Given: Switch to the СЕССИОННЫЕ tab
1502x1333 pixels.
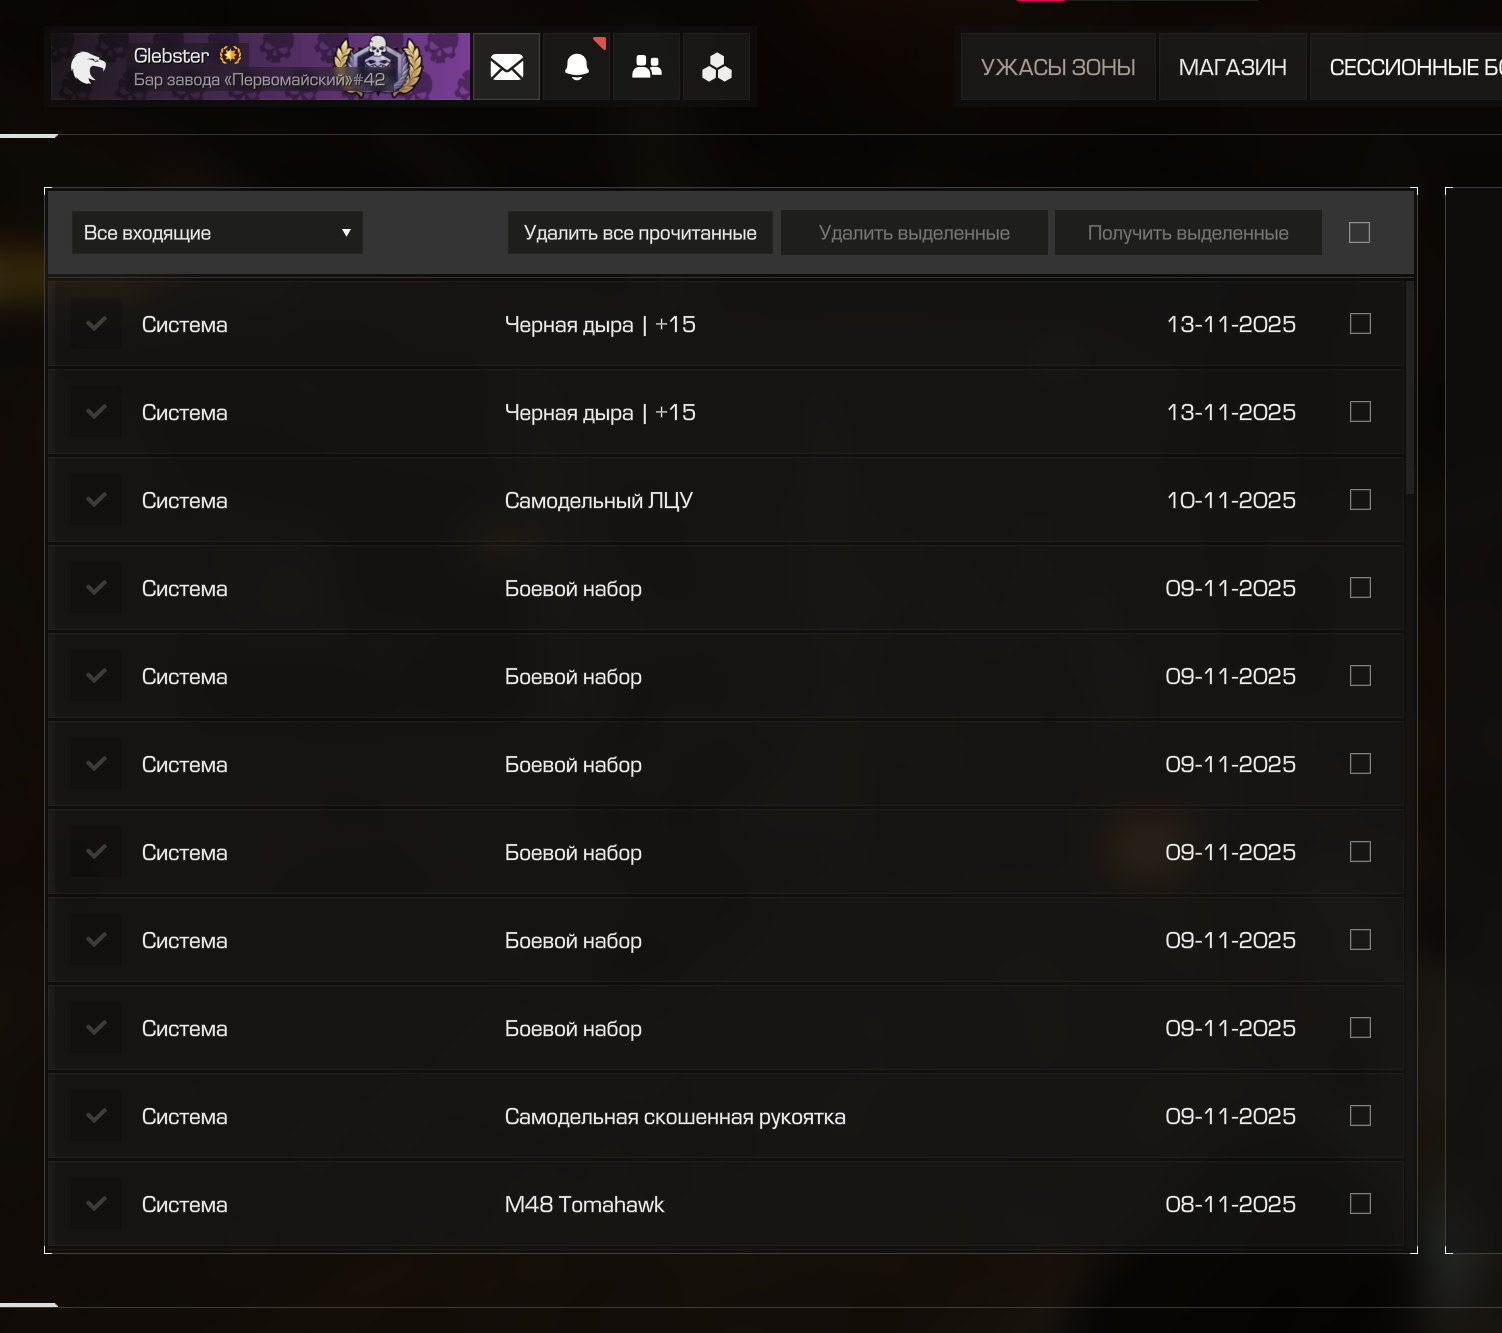Looking at the screenshot, I should 1412,67.
